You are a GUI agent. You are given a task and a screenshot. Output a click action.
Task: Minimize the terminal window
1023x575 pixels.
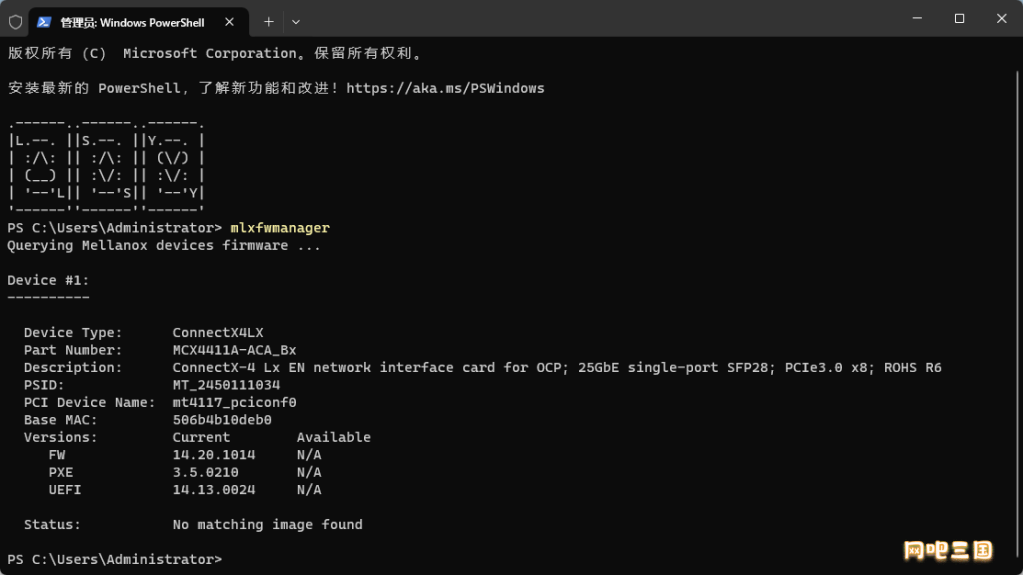pos(917,18)
